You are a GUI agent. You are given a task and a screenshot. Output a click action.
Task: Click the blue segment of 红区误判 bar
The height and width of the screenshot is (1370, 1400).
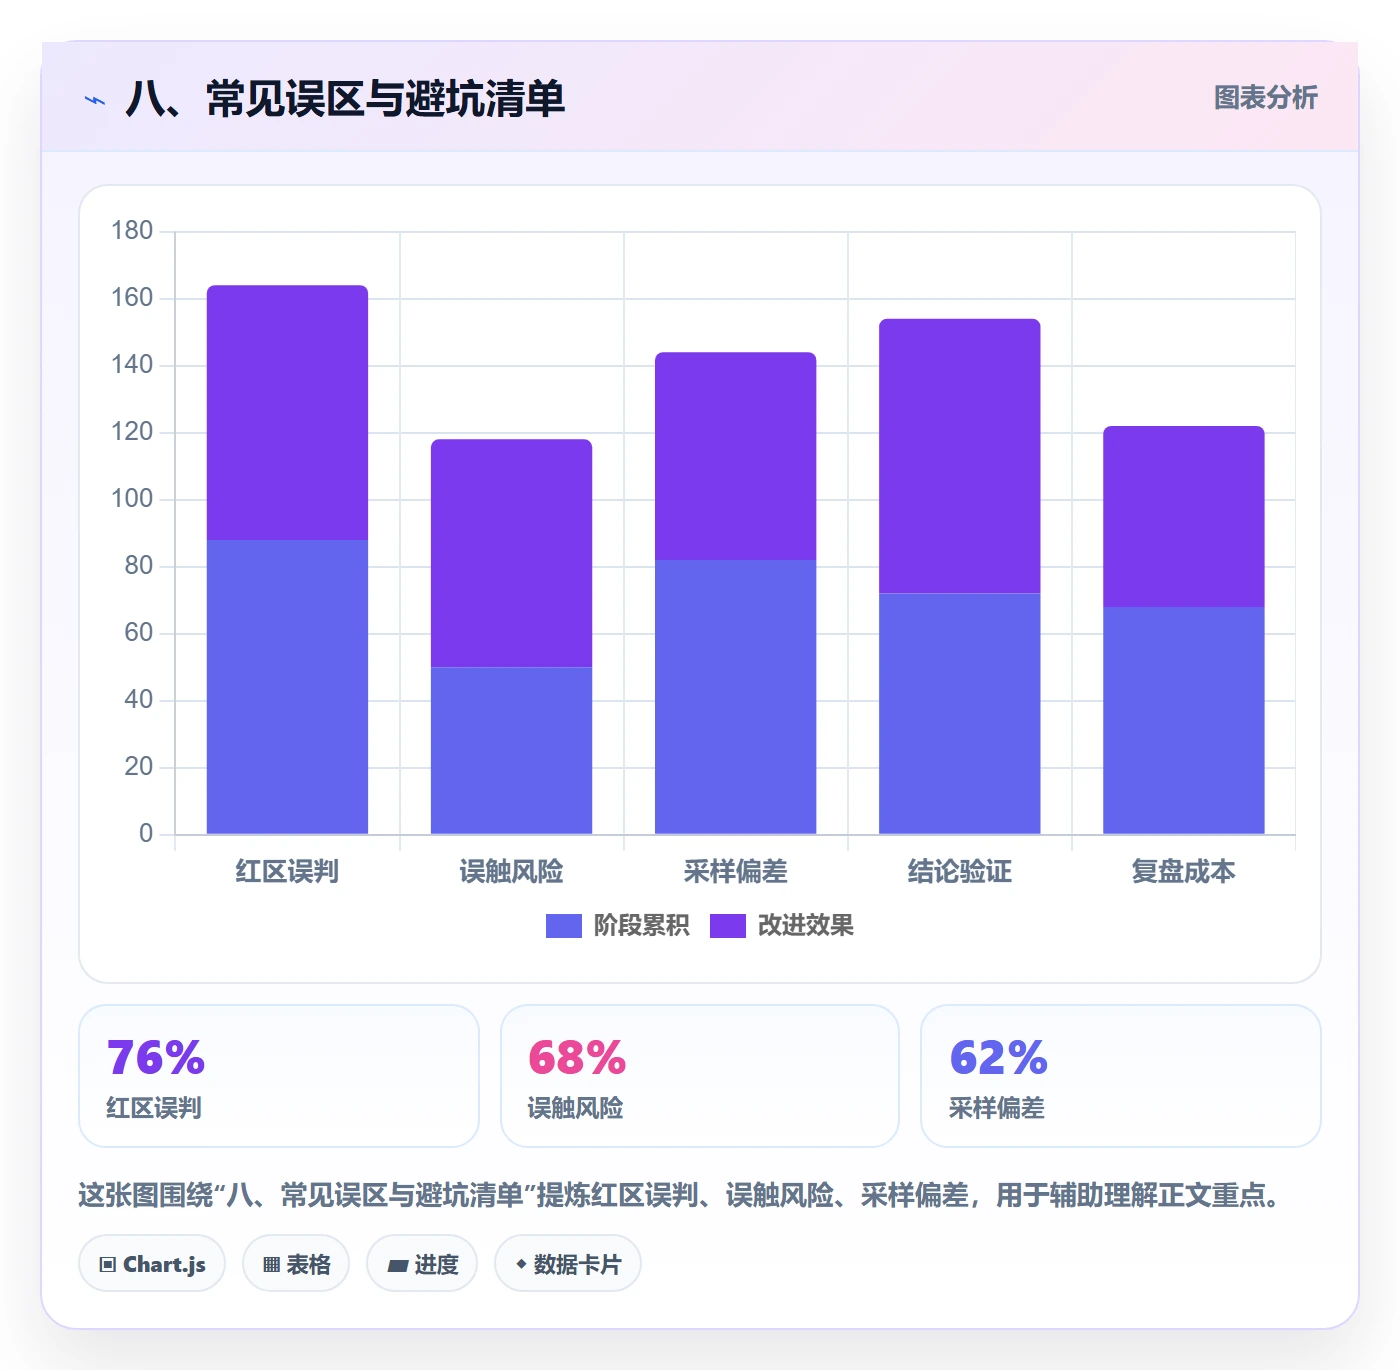coord(287,687)
